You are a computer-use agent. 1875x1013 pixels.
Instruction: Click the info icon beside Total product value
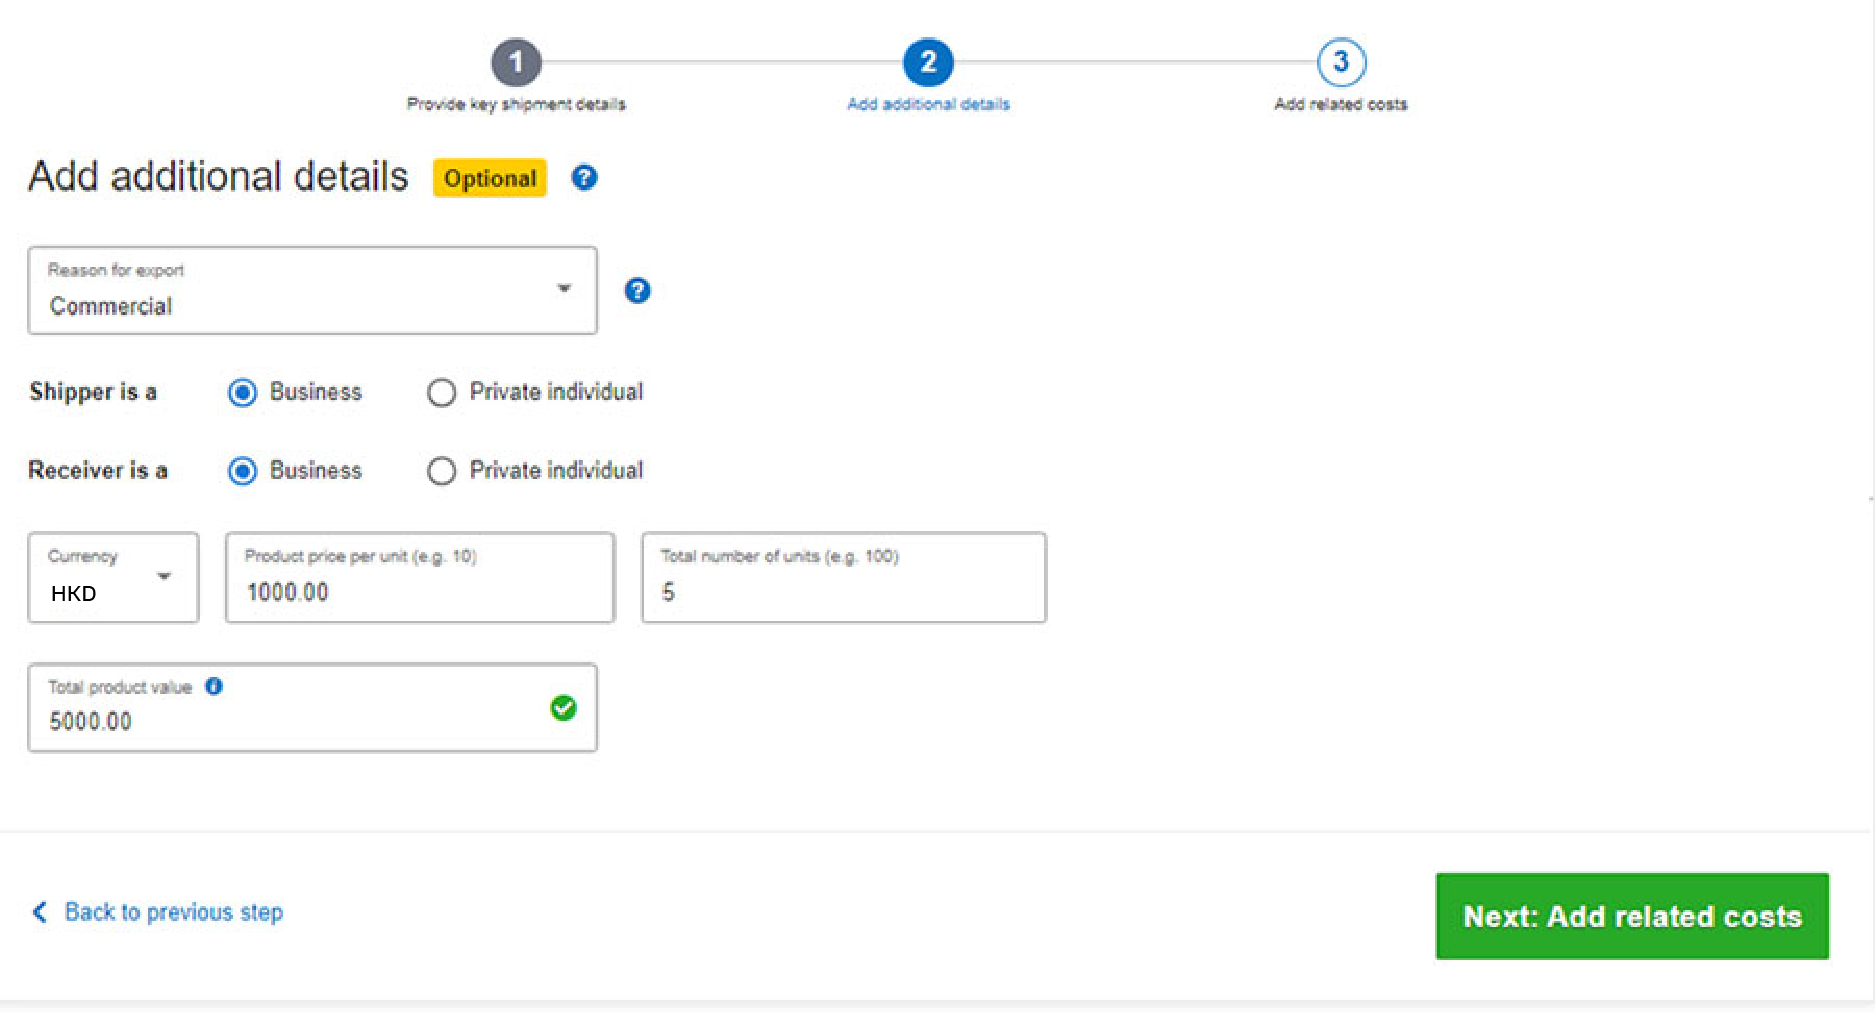(214, 686)
